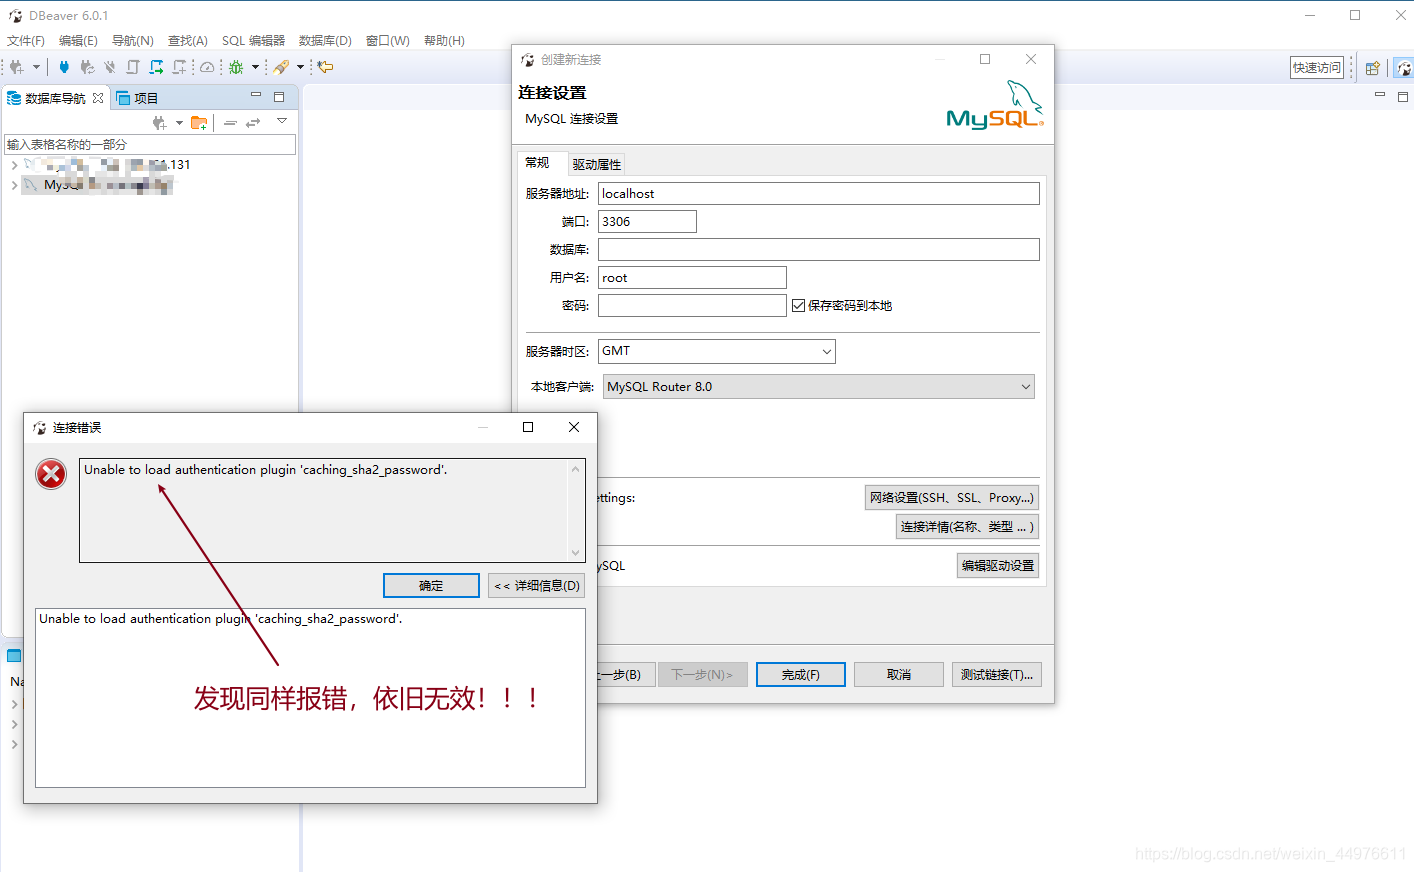Click the blue Connect plug icon

point(64,67)
